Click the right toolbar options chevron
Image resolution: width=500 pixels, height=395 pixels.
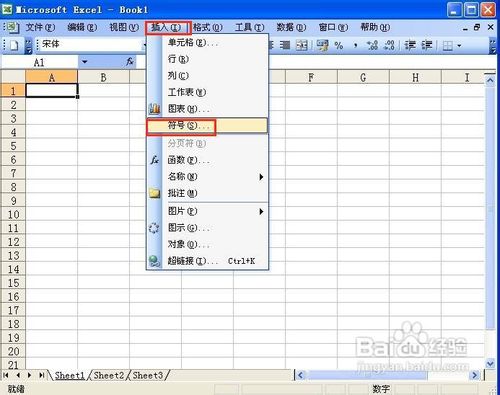pyautogui.click(x=493, y=45)
